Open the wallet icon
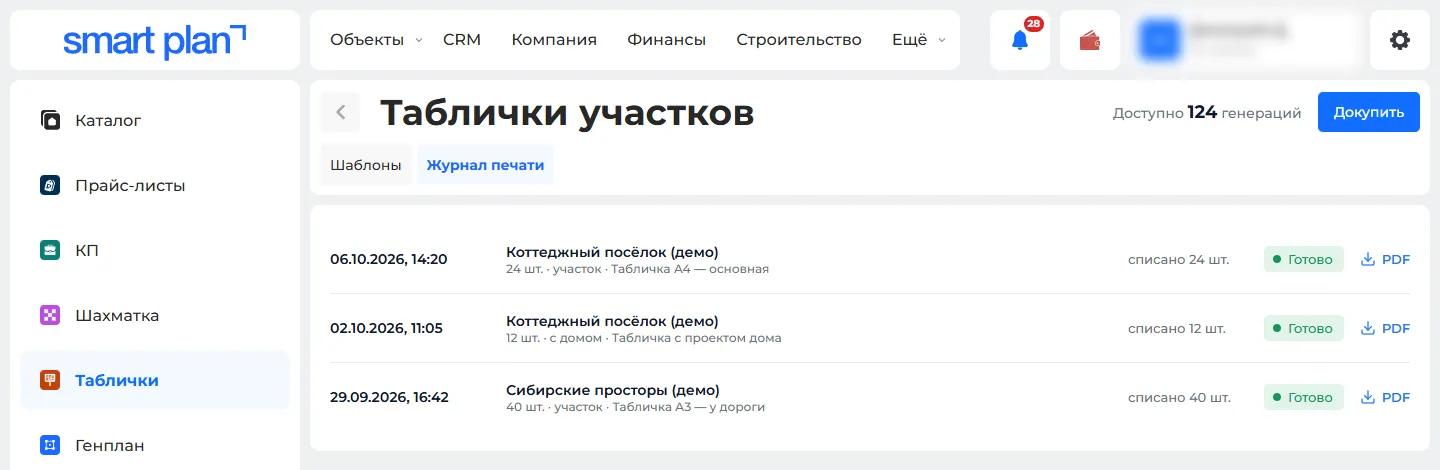This screenshot has height=470, width=1440. click(x=1090, y=41)
